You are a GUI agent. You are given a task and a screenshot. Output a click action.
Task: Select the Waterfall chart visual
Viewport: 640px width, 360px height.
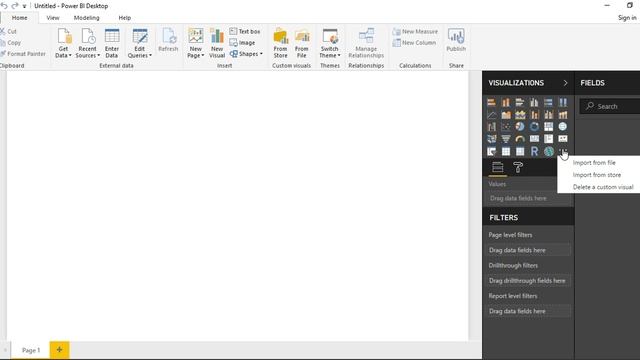coord(491,127)
